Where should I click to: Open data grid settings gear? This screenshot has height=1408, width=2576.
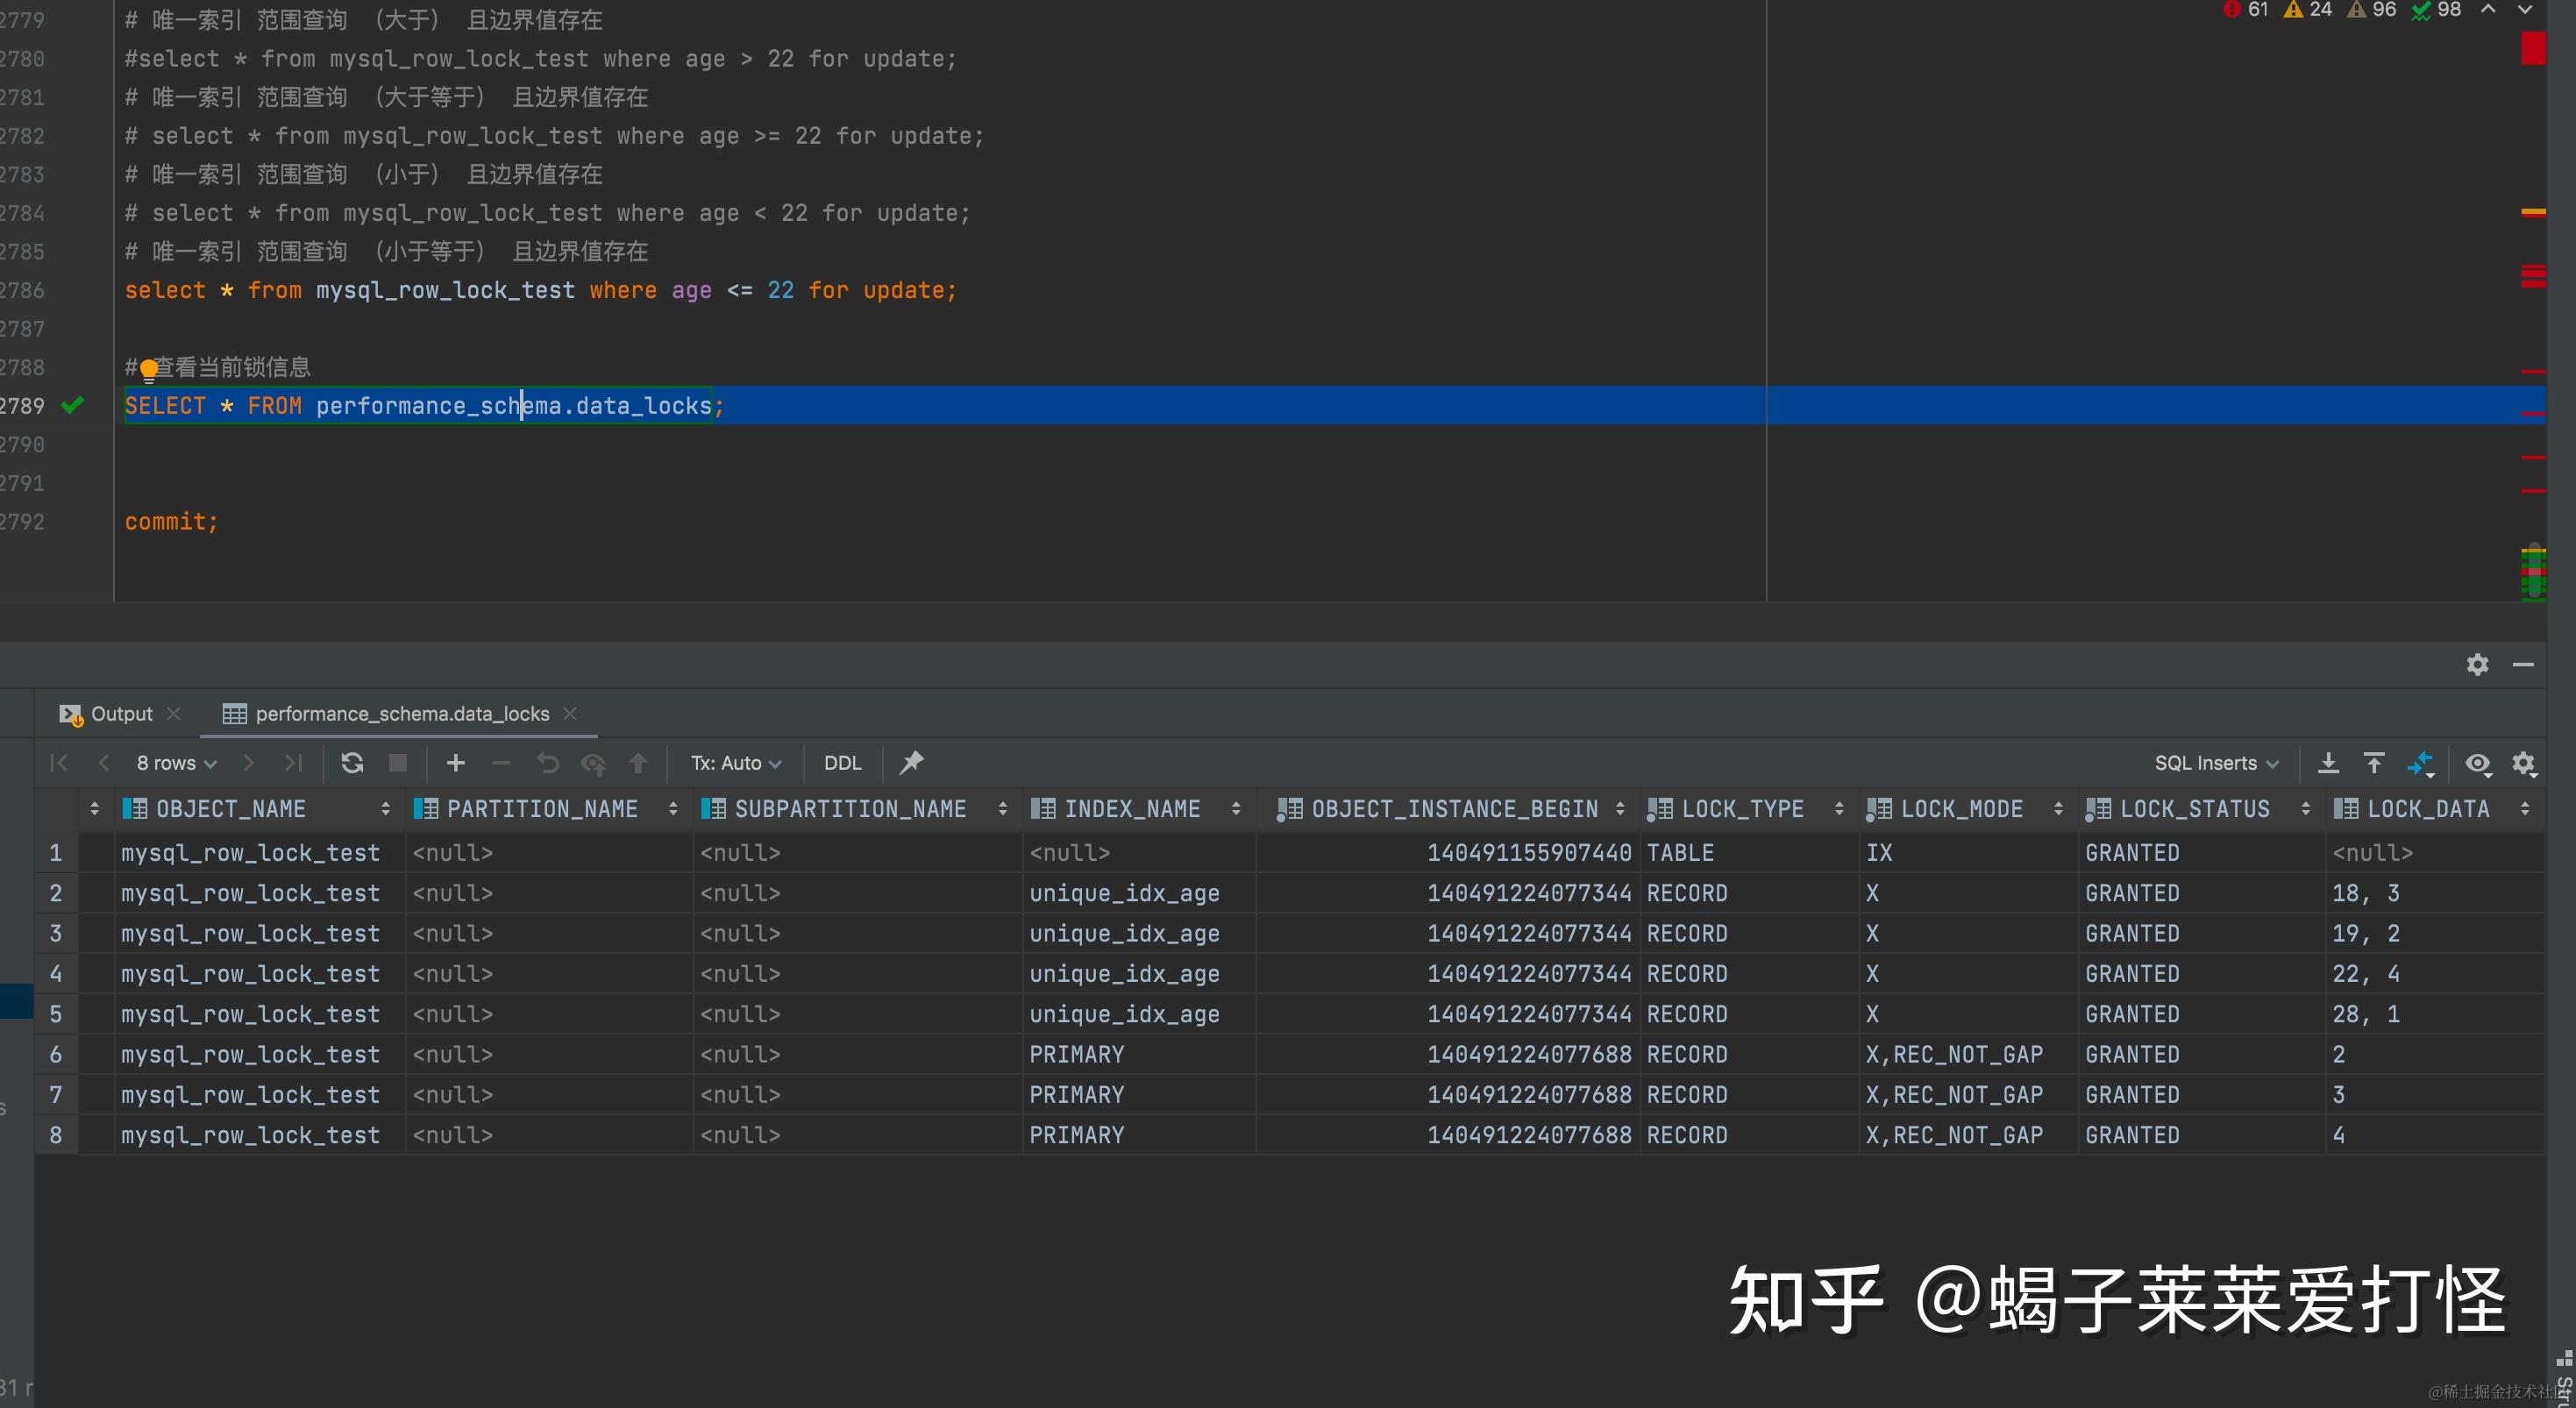[2526, 762]
